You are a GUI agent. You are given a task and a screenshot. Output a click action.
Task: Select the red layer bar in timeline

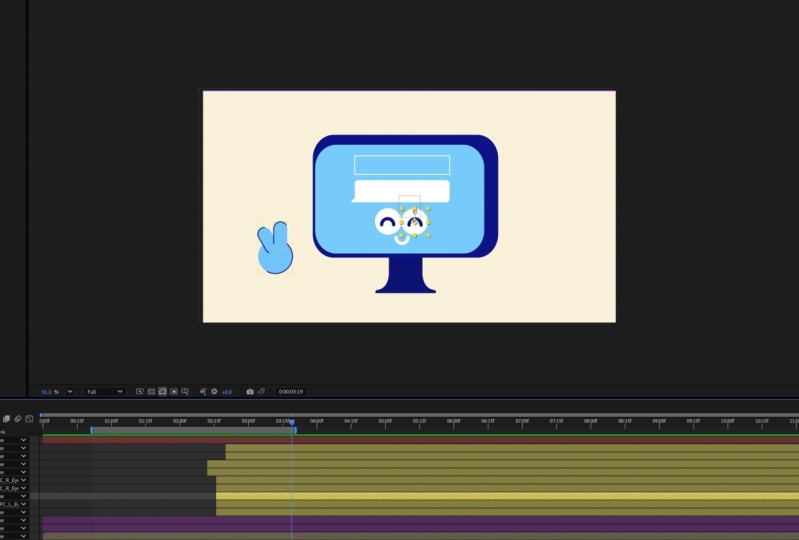(x=421, y=440)
